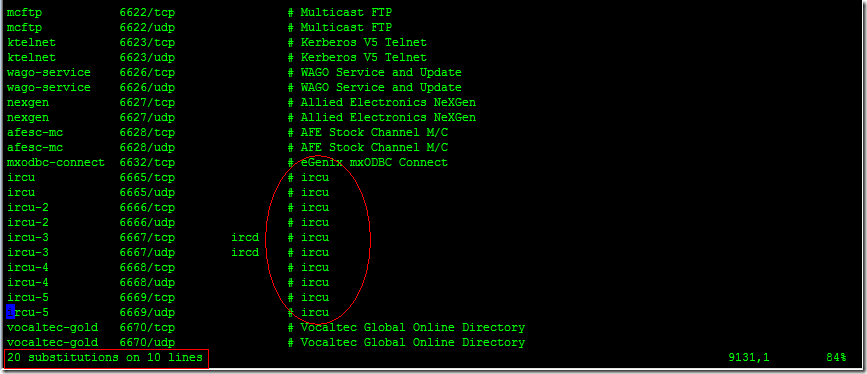Click ircu-4 name on the 6668/tcp line
The height and width of the screenshot is (374, 867).
(28, 267)
